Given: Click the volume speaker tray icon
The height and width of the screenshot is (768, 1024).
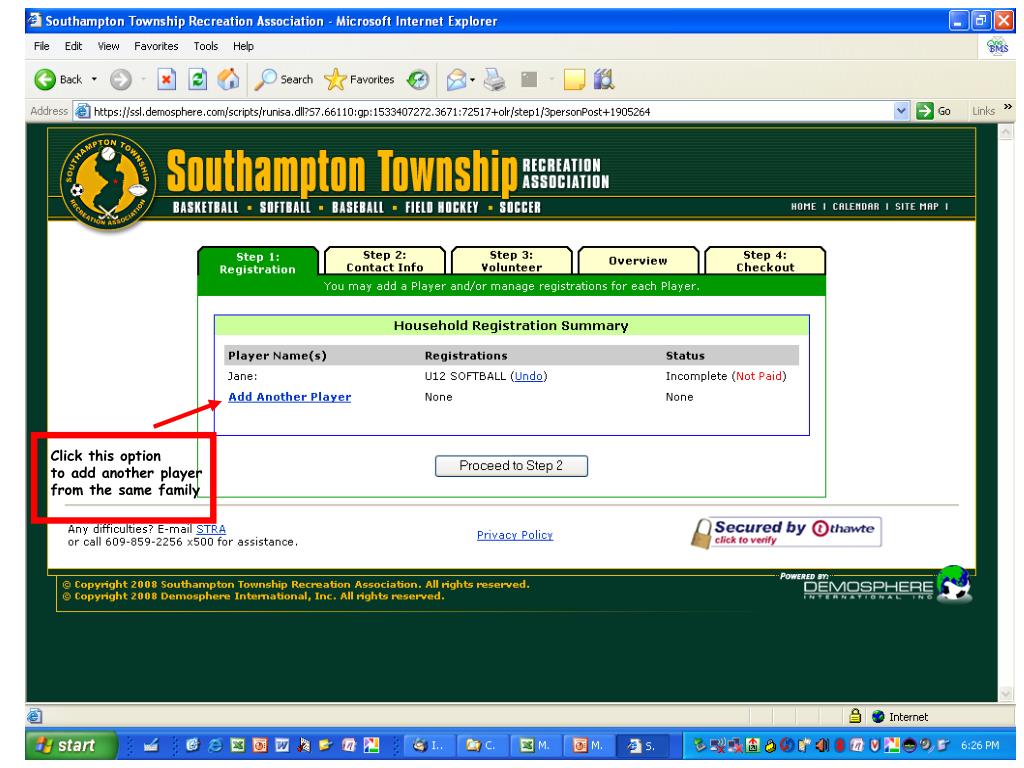Looking at the screenshot, I should click(x=824, y=744).
